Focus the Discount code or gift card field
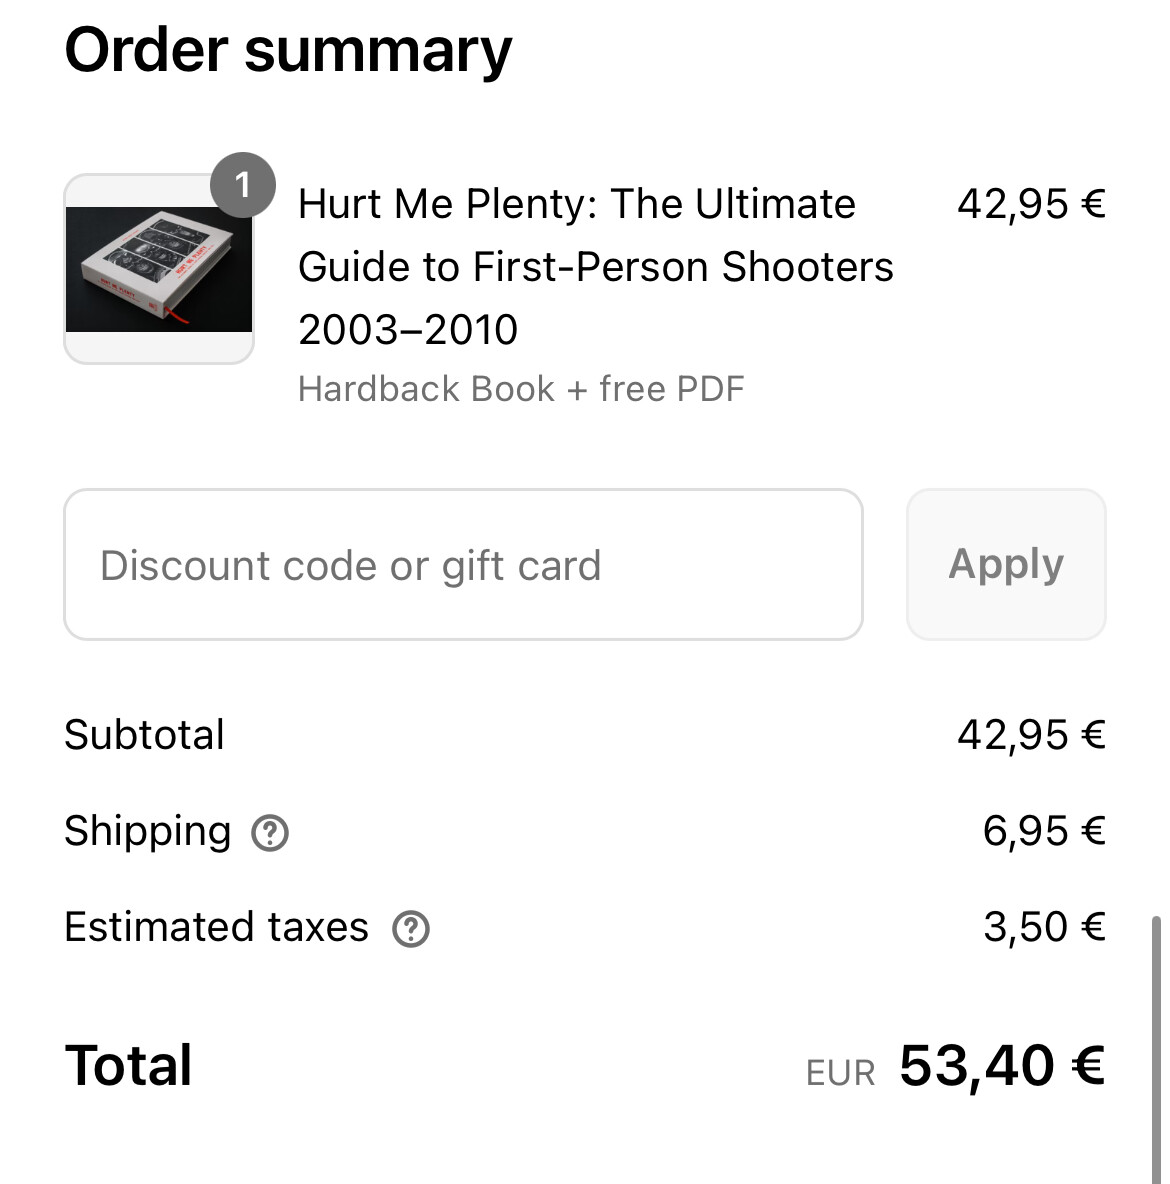Viewport: 1170px width, 1184px height. click(463, 565)
